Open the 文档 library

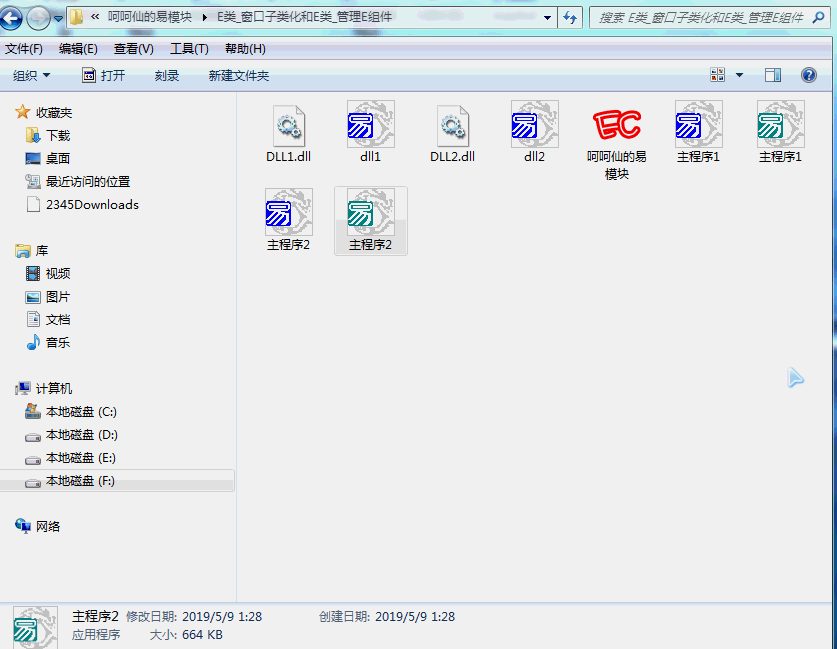[x=58, y=320]
